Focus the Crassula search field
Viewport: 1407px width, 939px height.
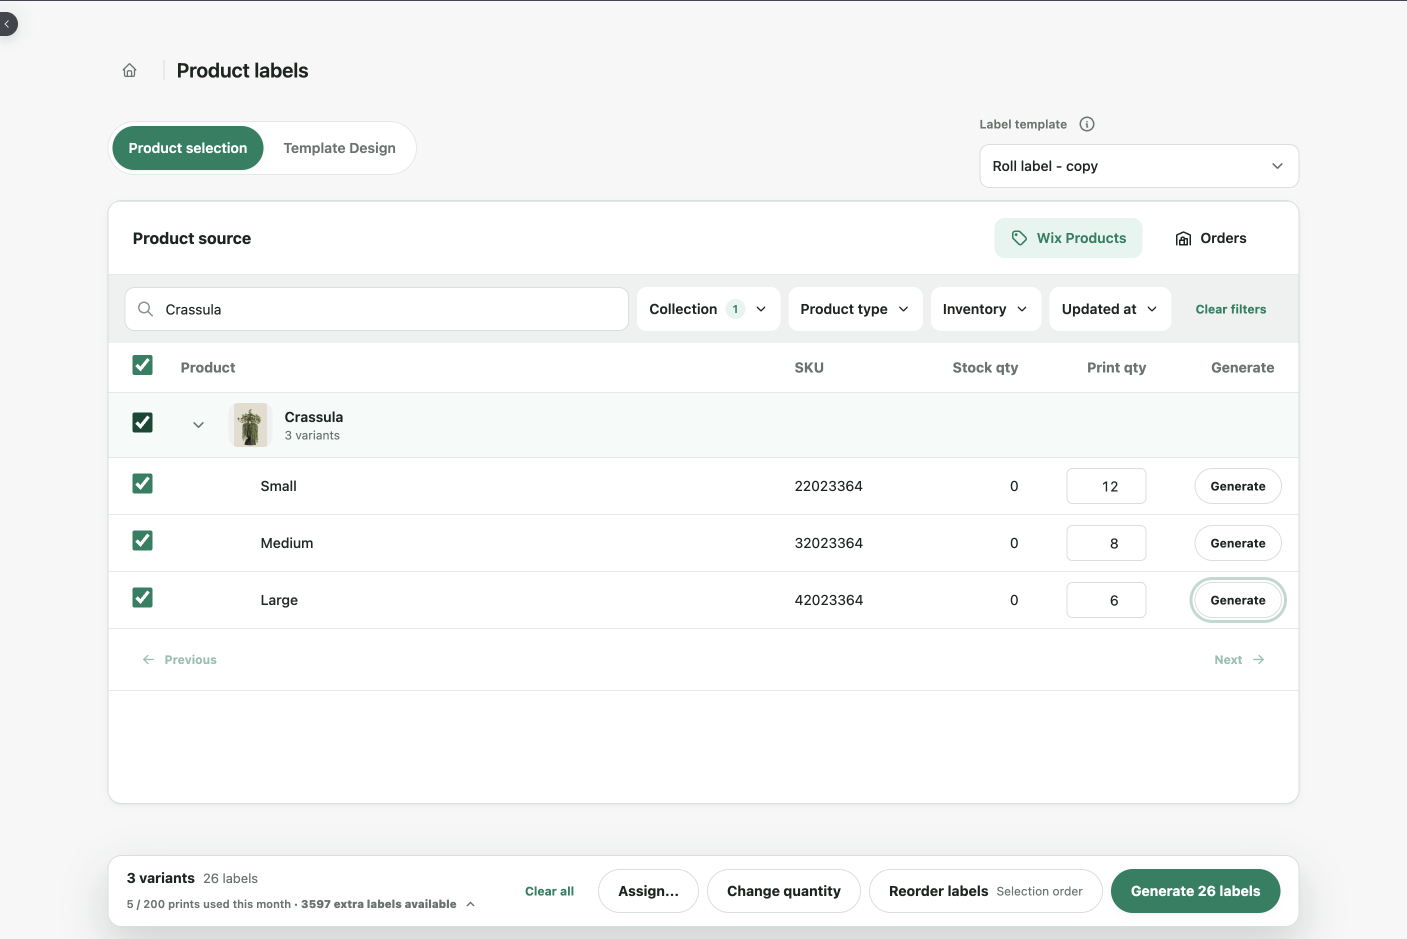click(377, 309)
